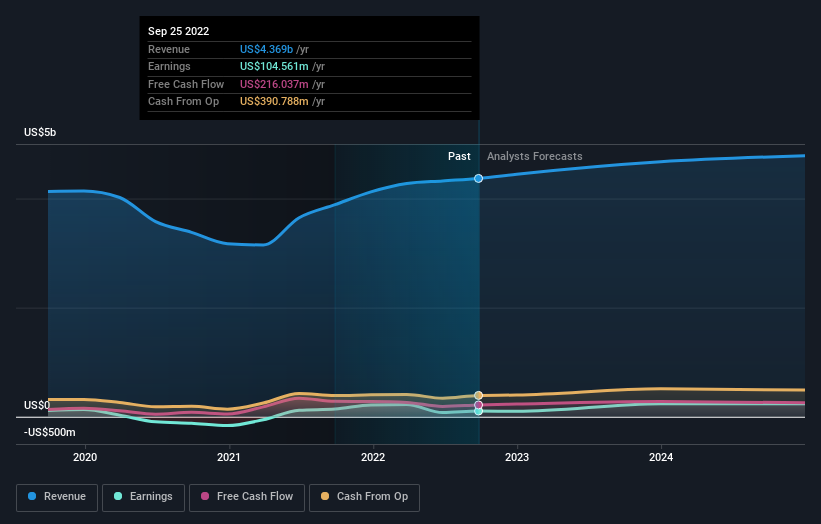Select the Earnings marker dot on the chart
821x524 pixels.
[x=479, y=411]
